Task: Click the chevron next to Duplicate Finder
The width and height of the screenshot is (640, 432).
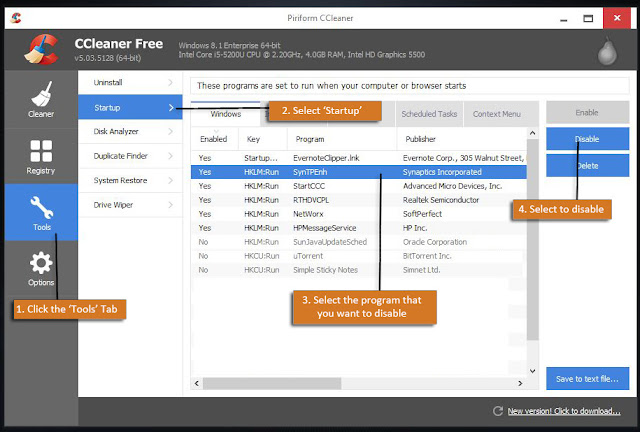Action: pos(171,156)
